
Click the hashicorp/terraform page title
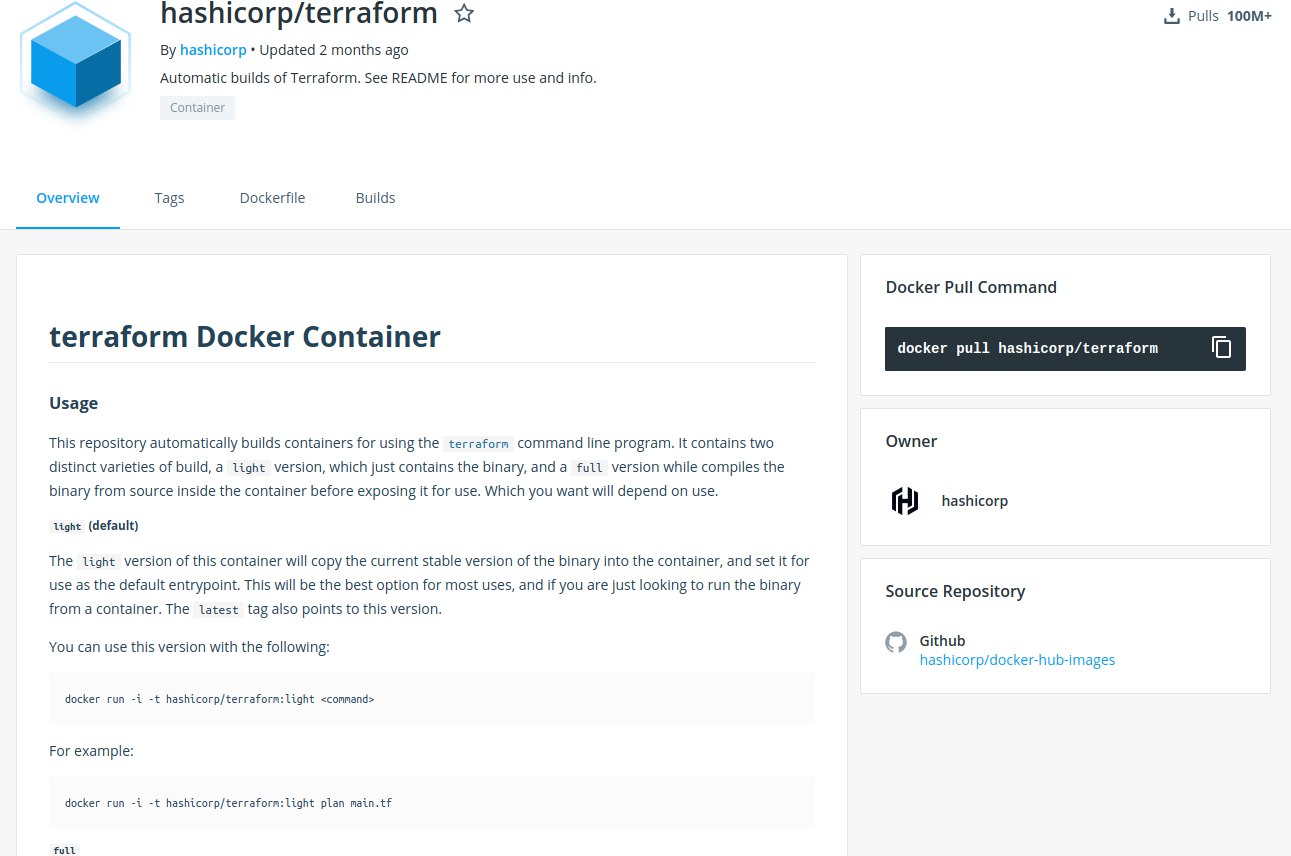(299, 14)
